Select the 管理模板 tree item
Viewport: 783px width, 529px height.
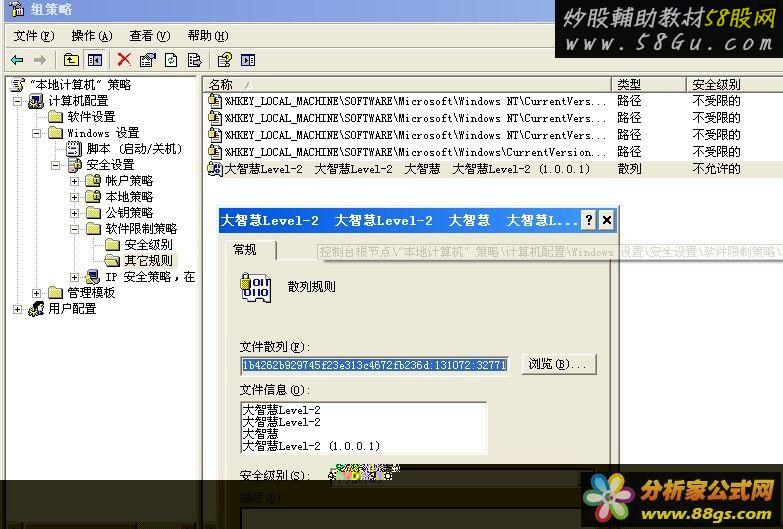[x=91, y=293]
